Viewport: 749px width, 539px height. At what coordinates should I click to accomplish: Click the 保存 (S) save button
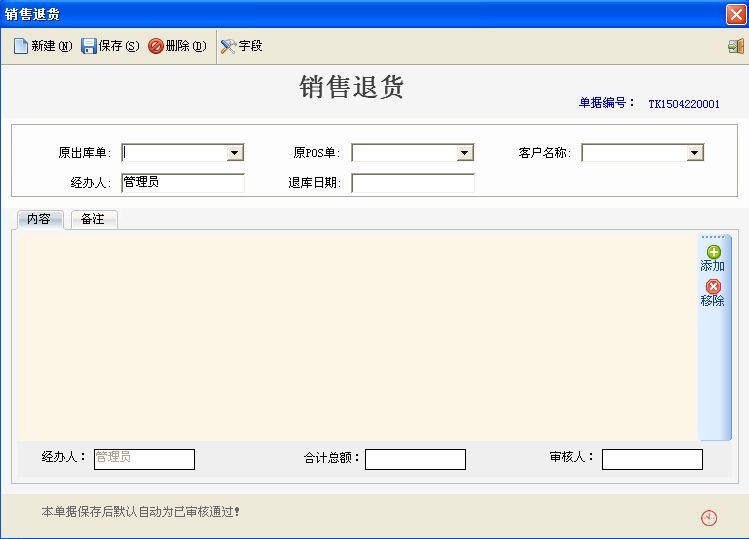[110, 46]
